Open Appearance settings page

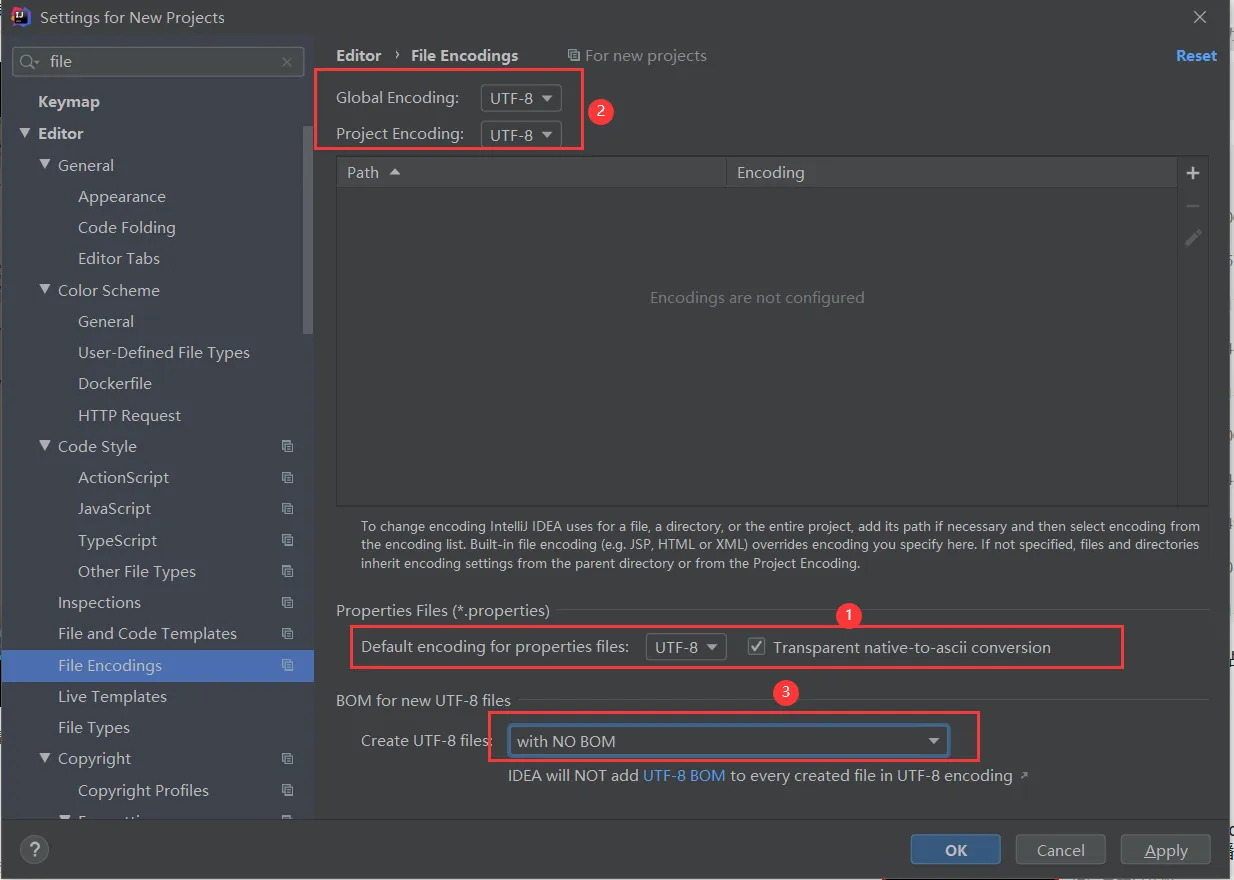[122, 197]
